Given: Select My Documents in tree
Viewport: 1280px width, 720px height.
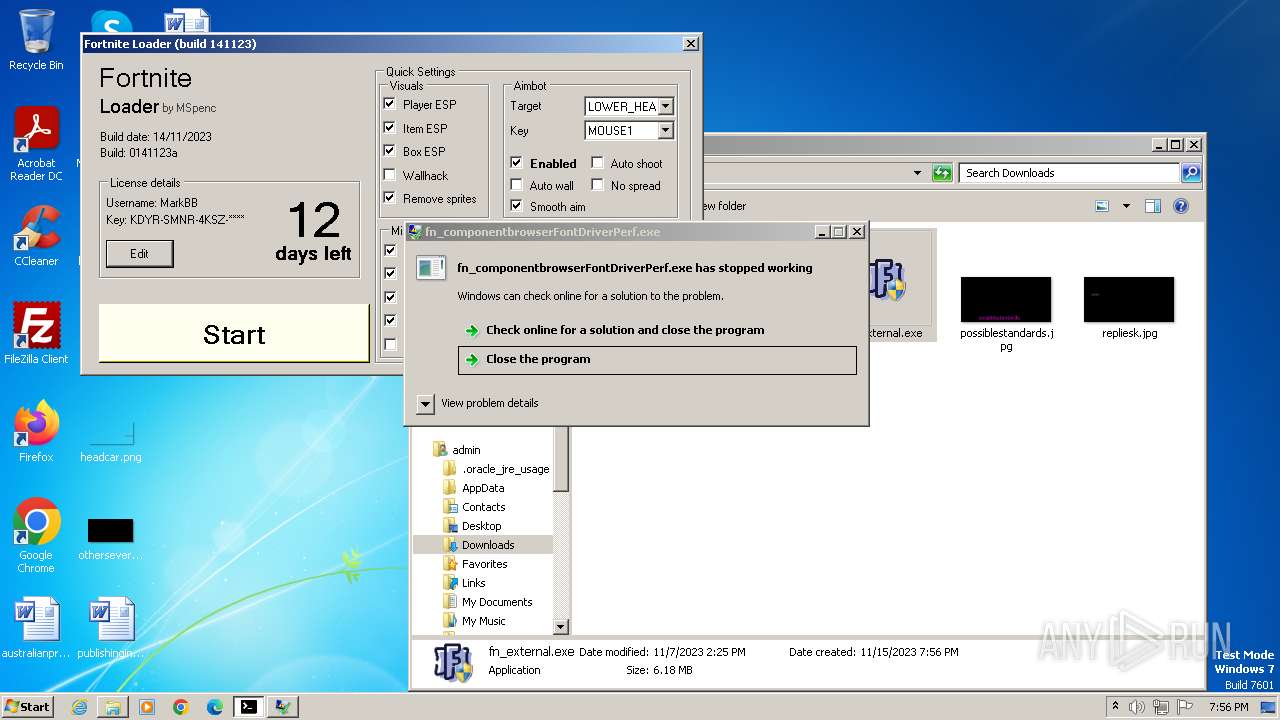Looking at the screenshot, I should [497, 602].
